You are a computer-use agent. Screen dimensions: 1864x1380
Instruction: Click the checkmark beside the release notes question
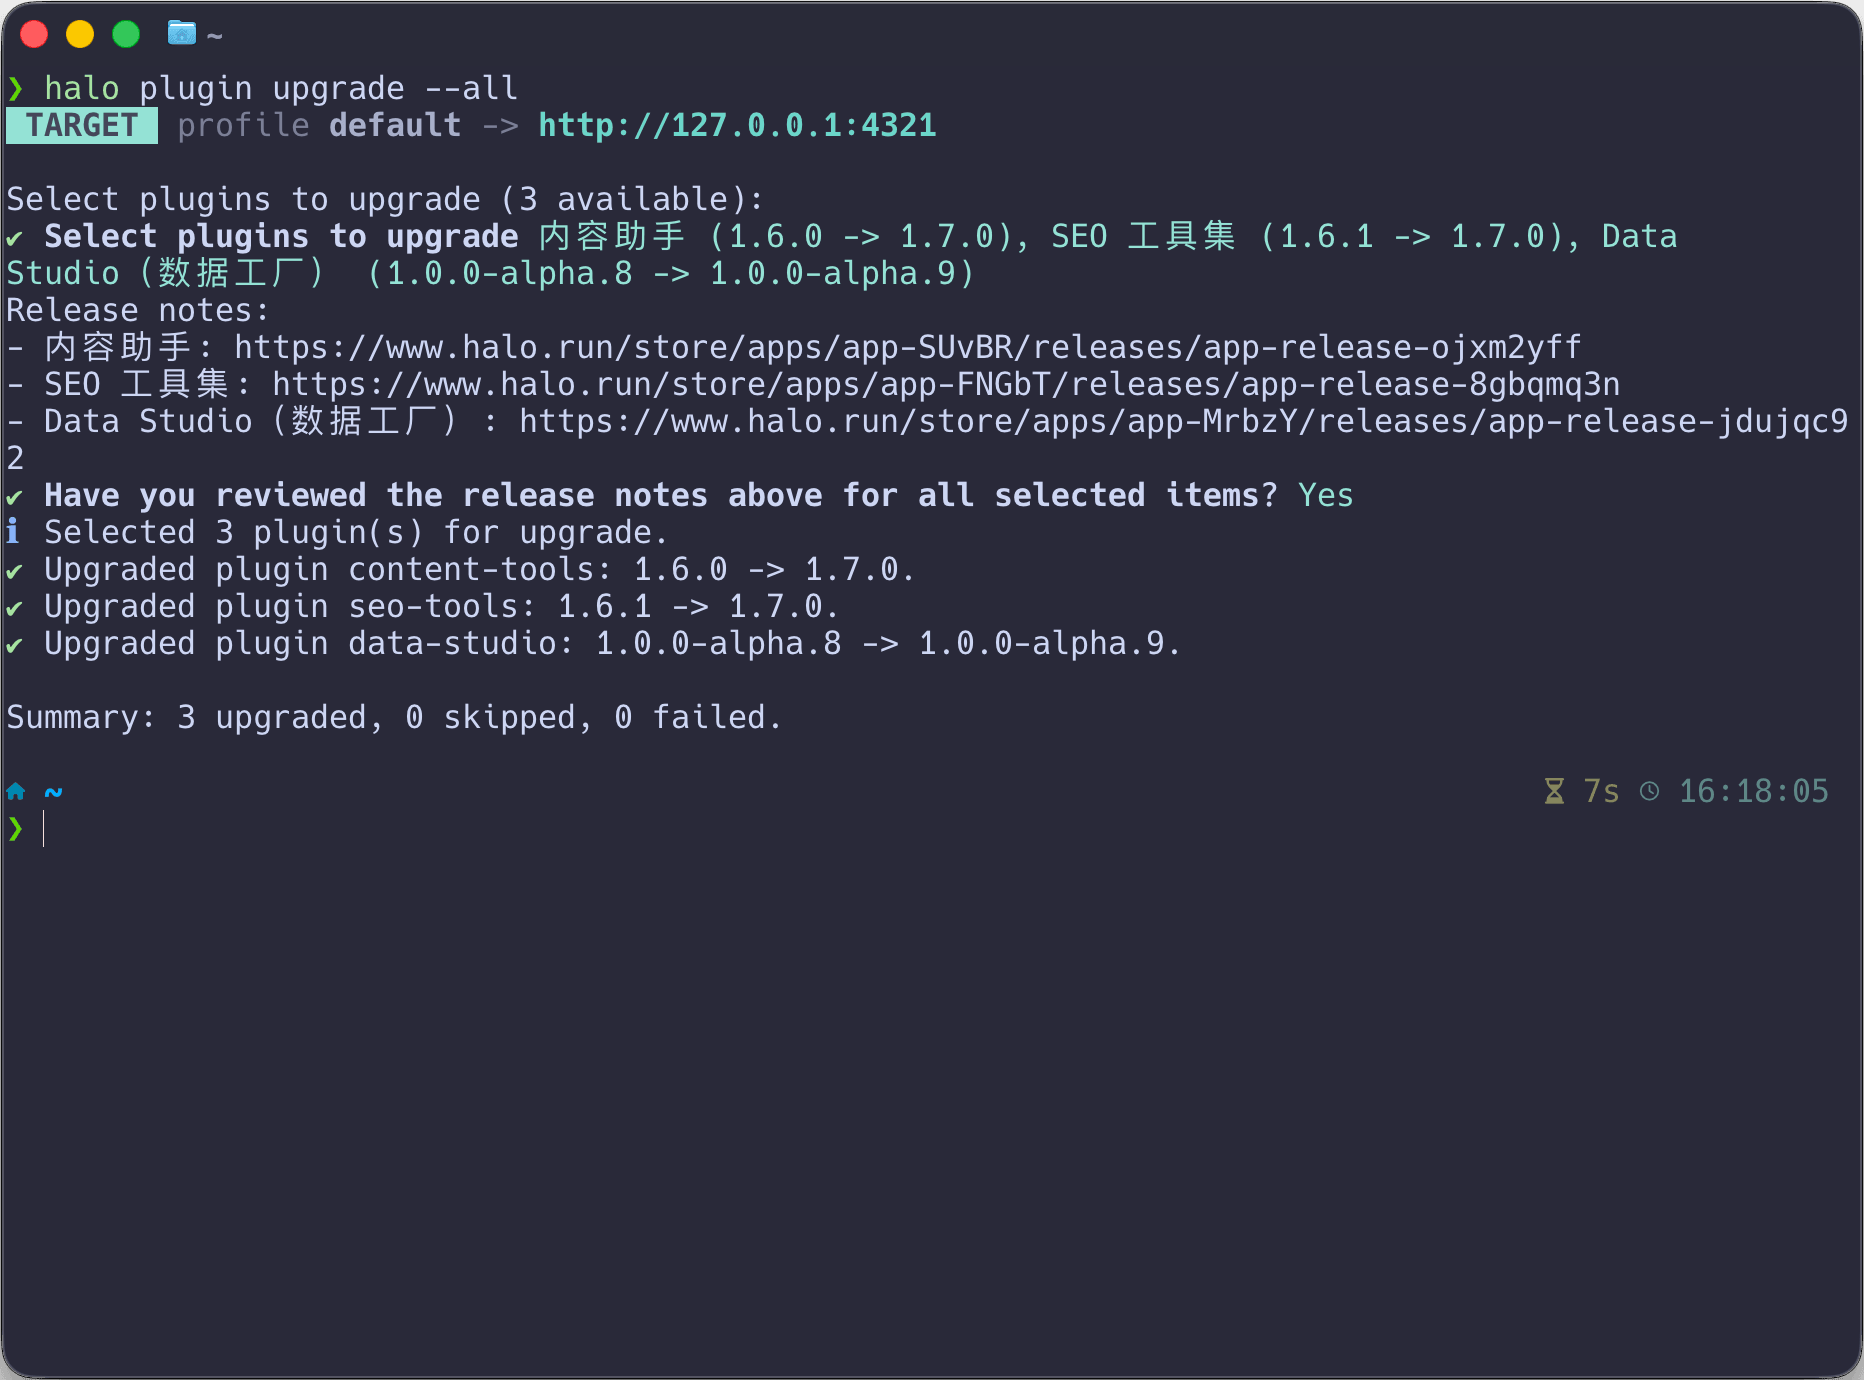tap(14, 497)
